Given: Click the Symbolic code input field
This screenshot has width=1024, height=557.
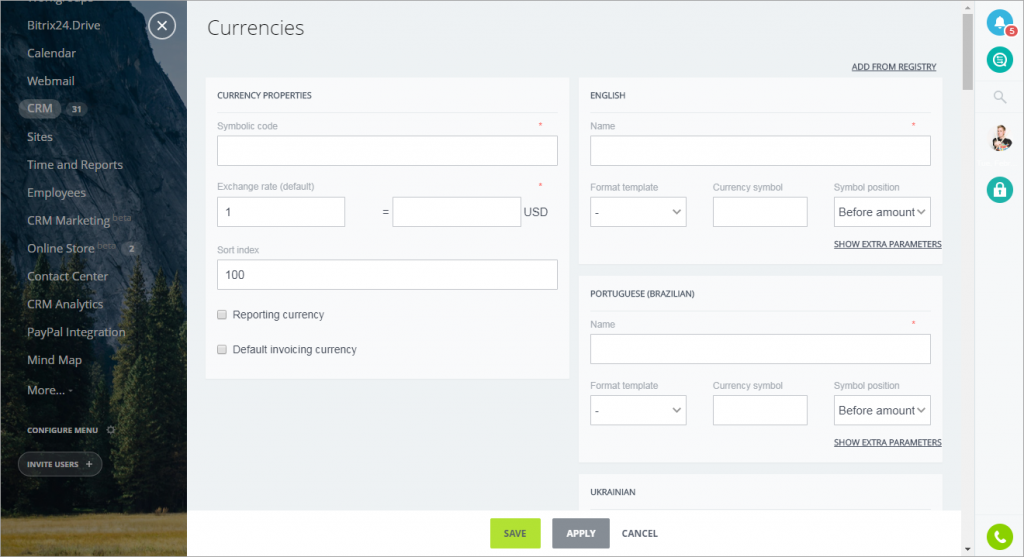Looking at the screenshot, I should [x=387, y=151].
